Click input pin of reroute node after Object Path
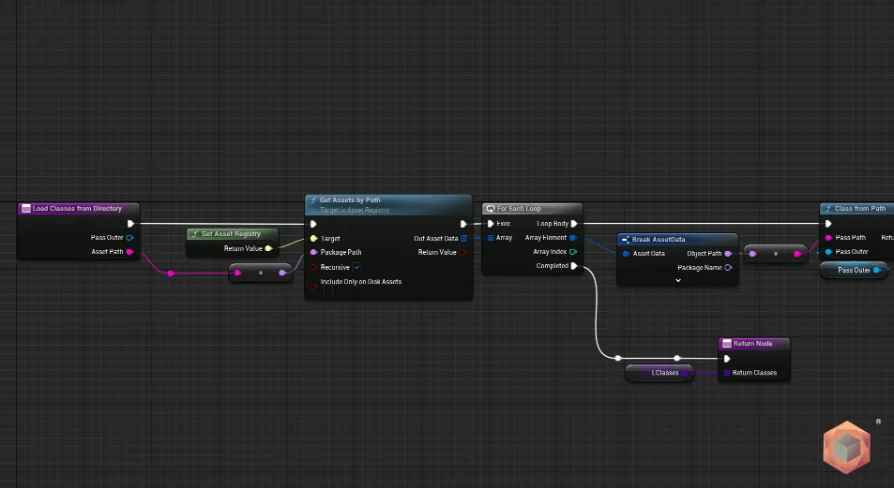The width and height of the screenshot is (894, 488). point(753,254)
